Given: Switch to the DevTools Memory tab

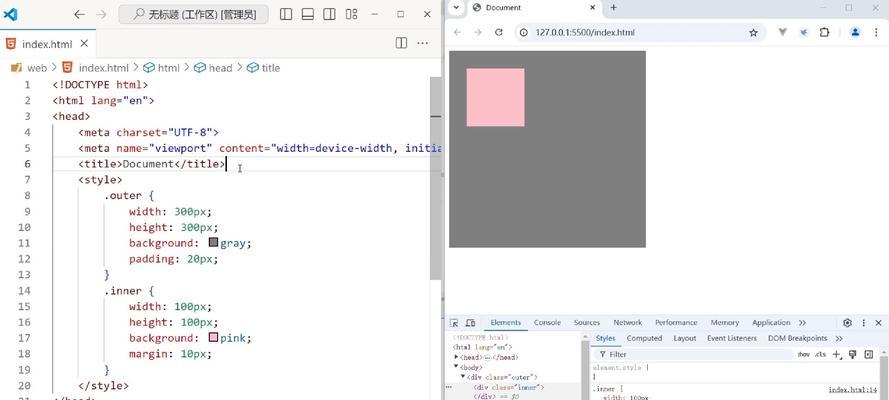Looking at the screenshot, I should coord(725,322).
